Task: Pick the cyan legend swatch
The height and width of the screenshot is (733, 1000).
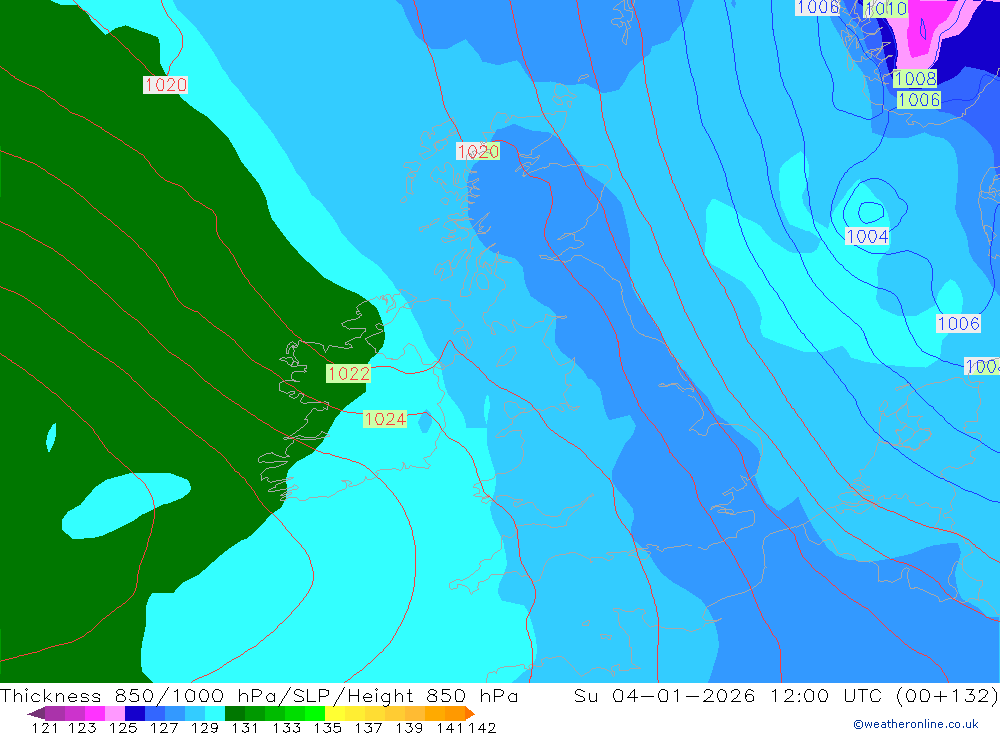Action: pos(215,713)
